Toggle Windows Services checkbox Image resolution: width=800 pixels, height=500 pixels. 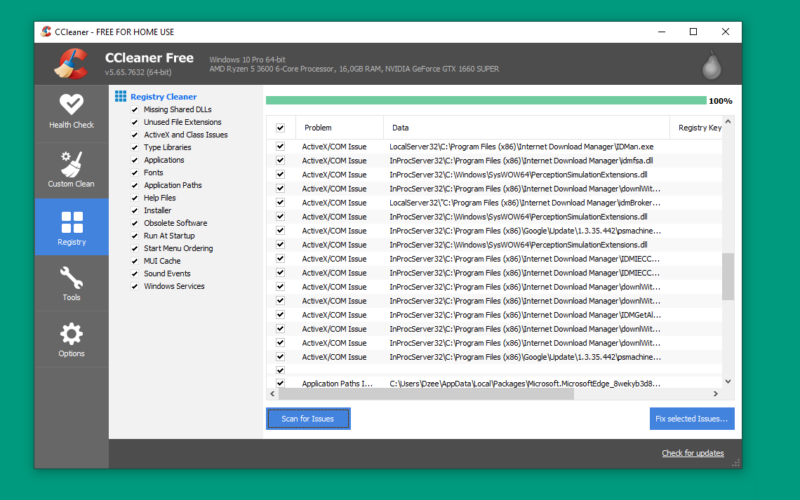click(135, 287)
